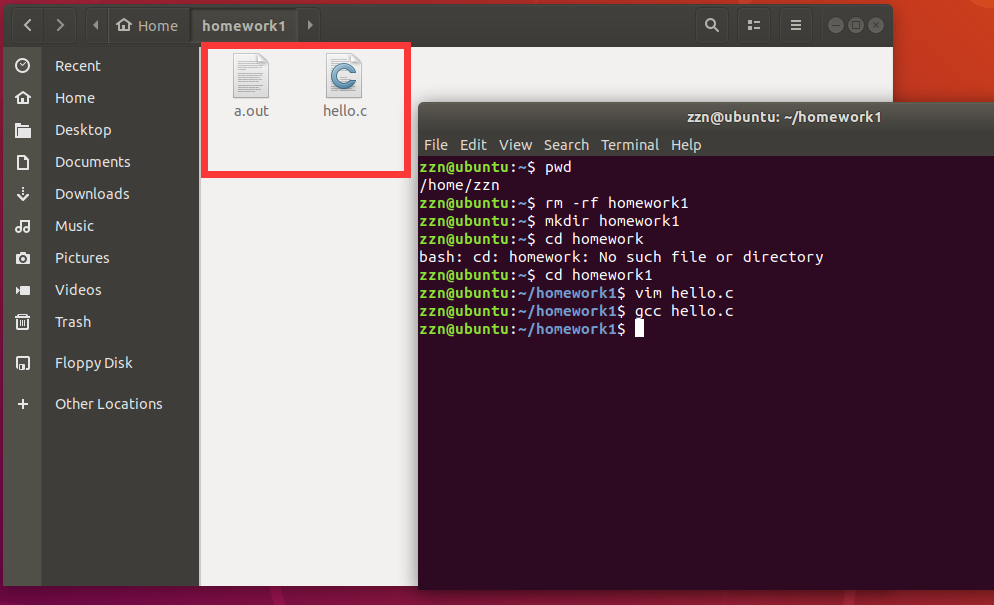994x605 pixels.
Task: Open the View menu in Terminal
Action: pos(515,145)
